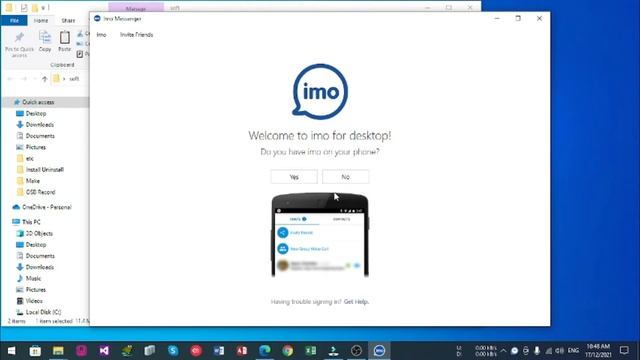Viewport: 640px width, 360px height.
Task: Click the ENG language indicator
Action: click(x=573, y=351)
